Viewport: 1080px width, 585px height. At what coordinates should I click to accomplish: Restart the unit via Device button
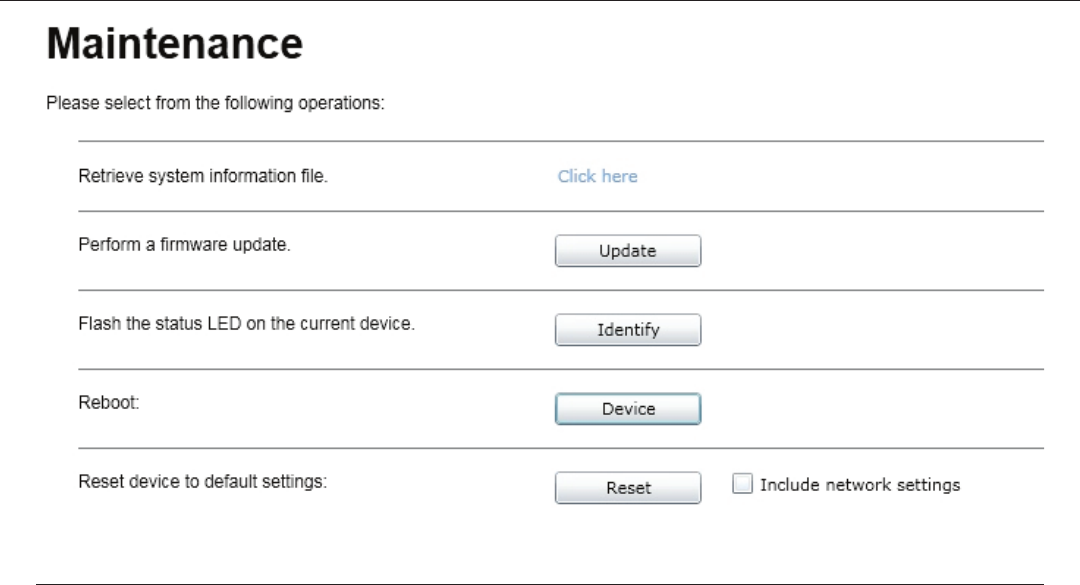pyautogui.click(x=627, y=409)
